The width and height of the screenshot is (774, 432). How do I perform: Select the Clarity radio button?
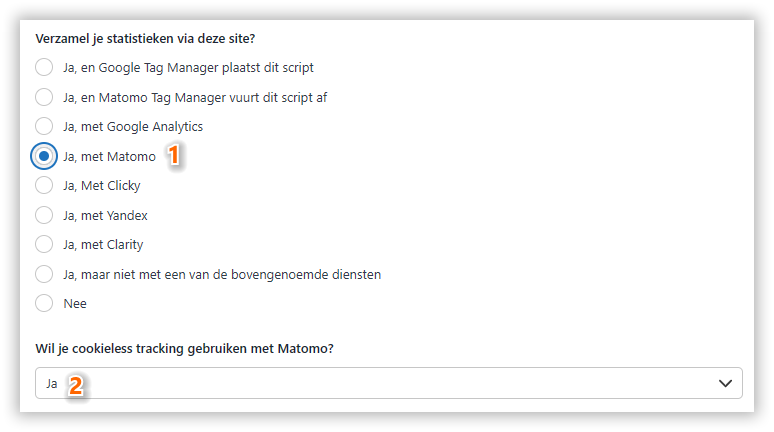tap(44, 244)
